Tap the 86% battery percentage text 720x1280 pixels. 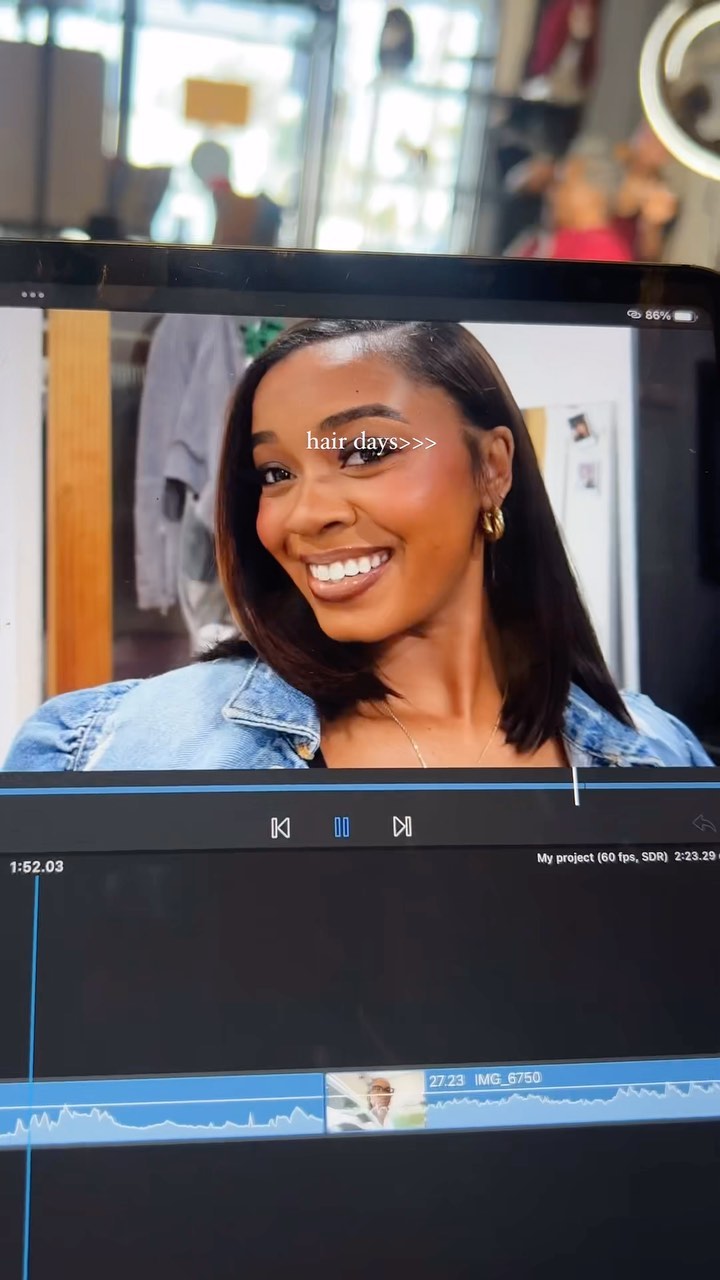(657, 315)
